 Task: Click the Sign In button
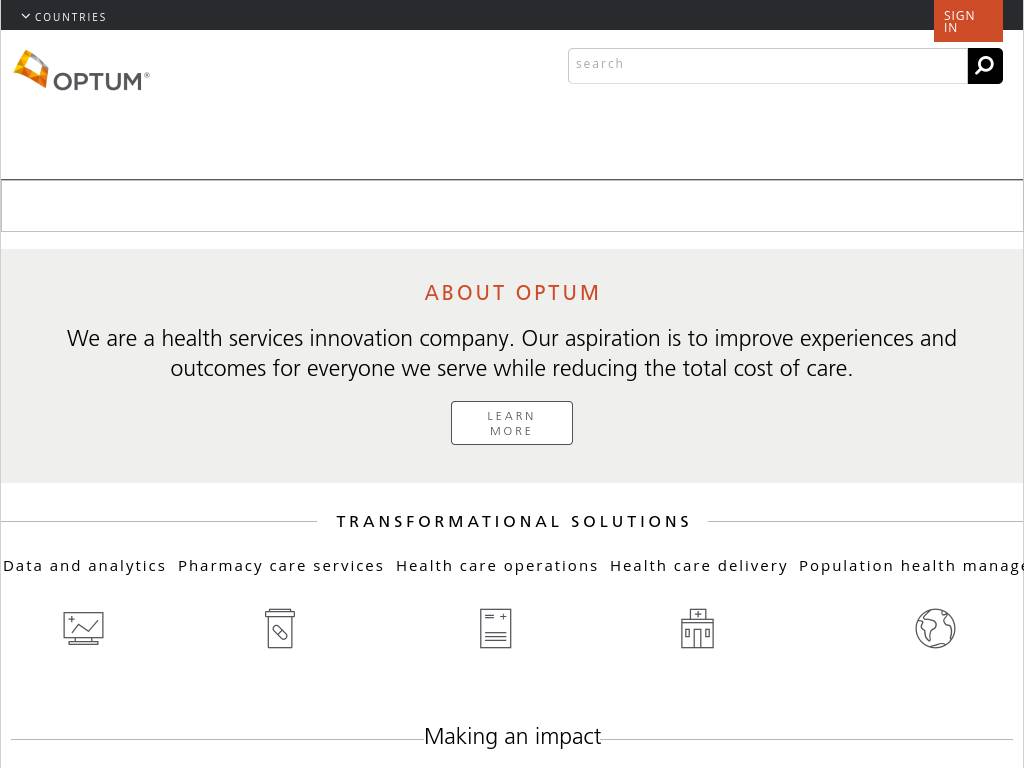pyautogui.click(x=967, y=21)
